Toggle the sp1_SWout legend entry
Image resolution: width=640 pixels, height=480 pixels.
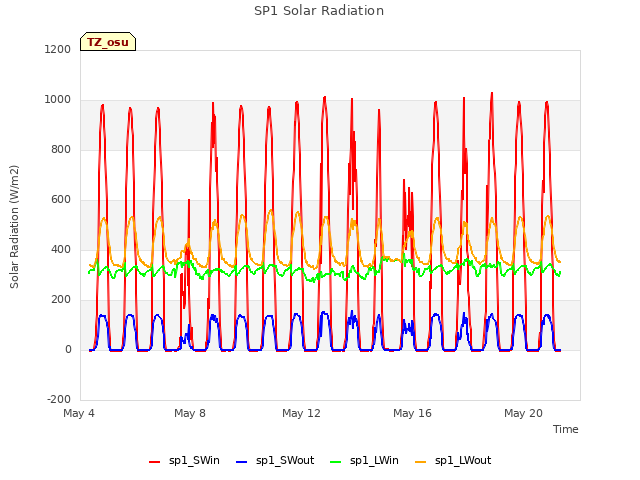275,461
